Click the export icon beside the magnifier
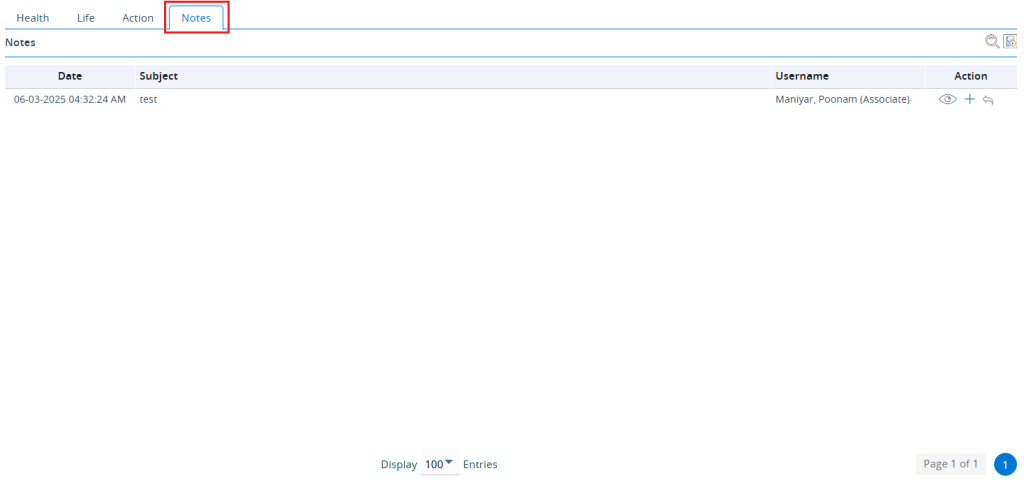Screen dimensions: 1024x494 coord(1010,42)
